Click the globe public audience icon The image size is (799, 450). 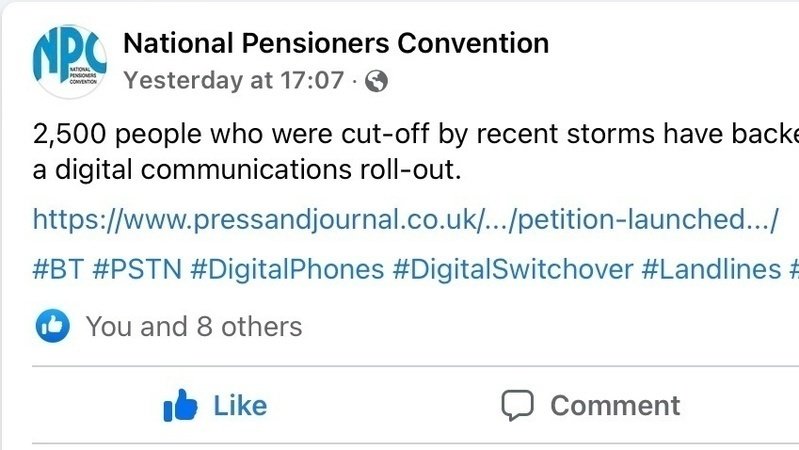[x=377, y=82]
